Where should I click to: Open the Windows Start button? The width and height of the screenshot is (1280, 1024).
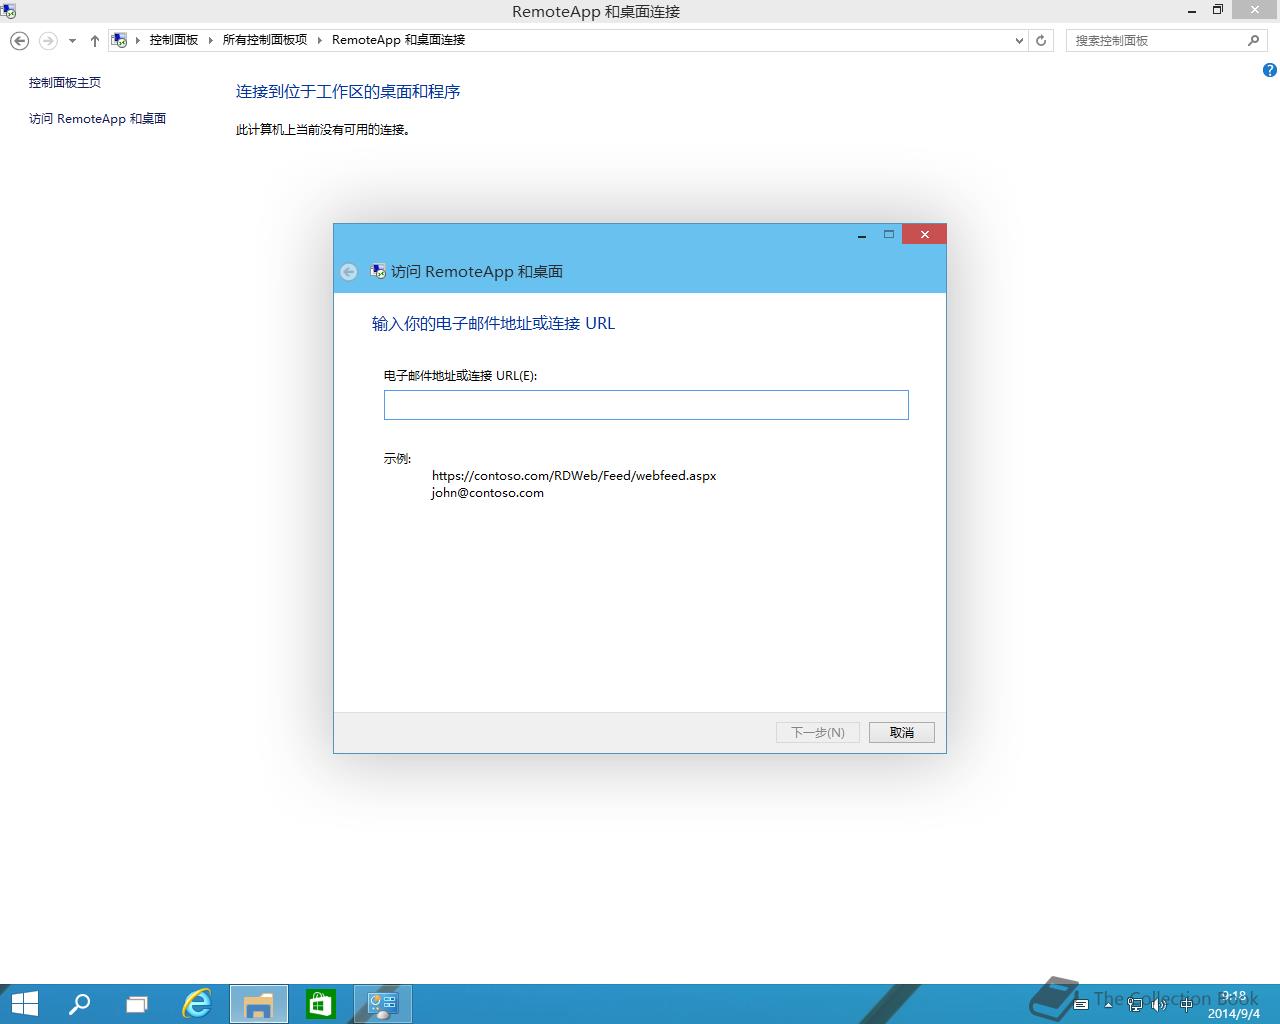pos(24,1004)
